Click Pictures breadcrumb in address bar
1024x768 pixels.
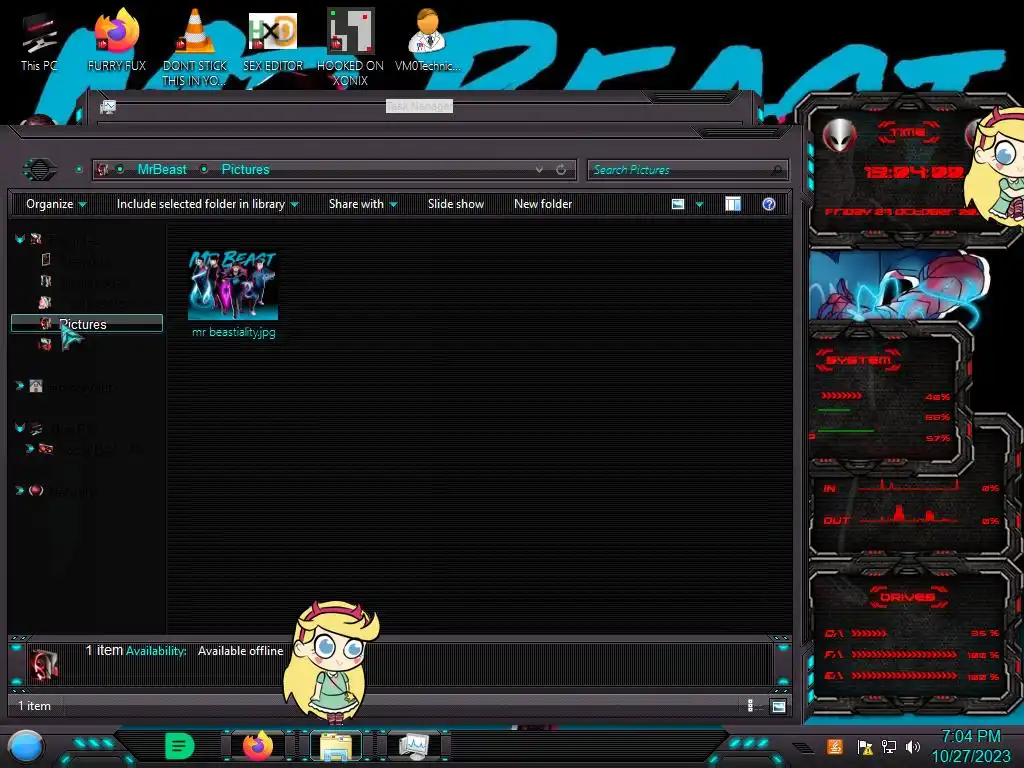pos(246,170)
